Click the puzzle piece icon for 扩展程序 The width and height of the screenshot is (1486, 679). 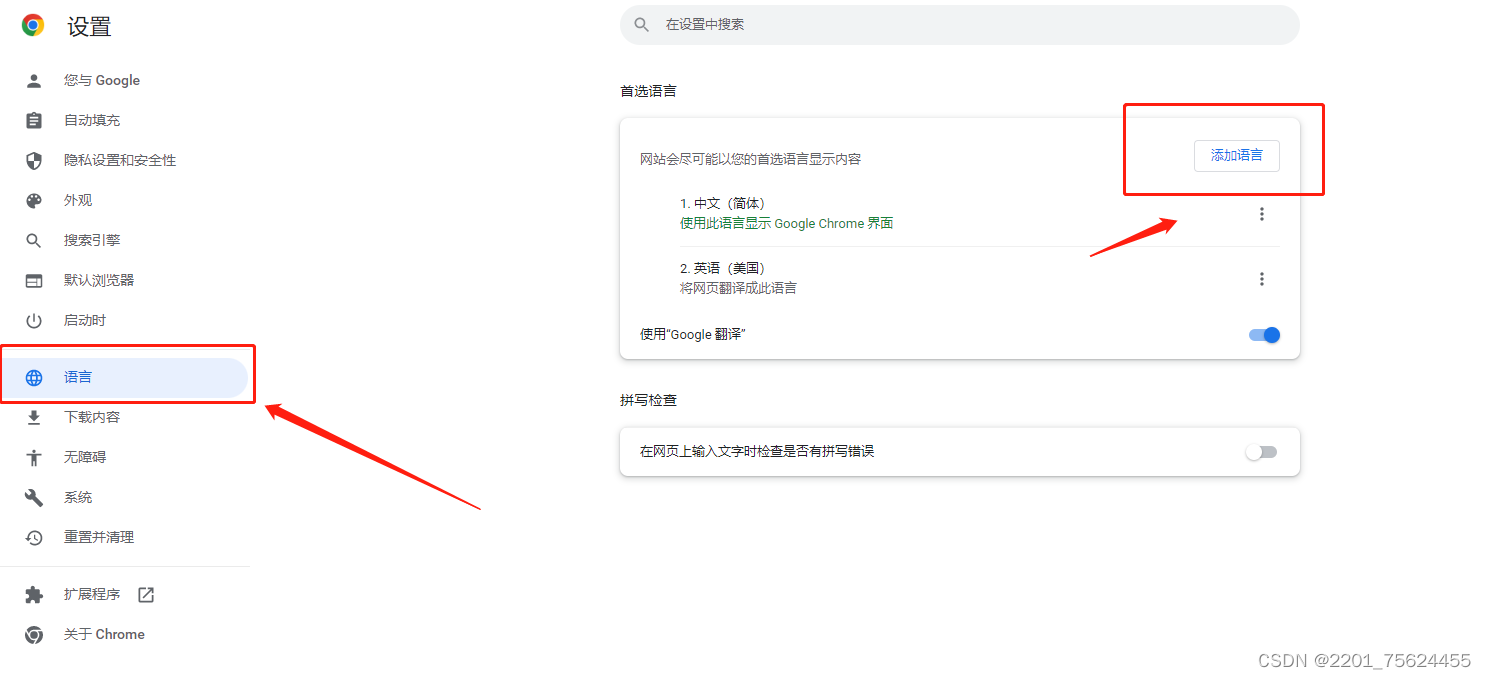34,594
